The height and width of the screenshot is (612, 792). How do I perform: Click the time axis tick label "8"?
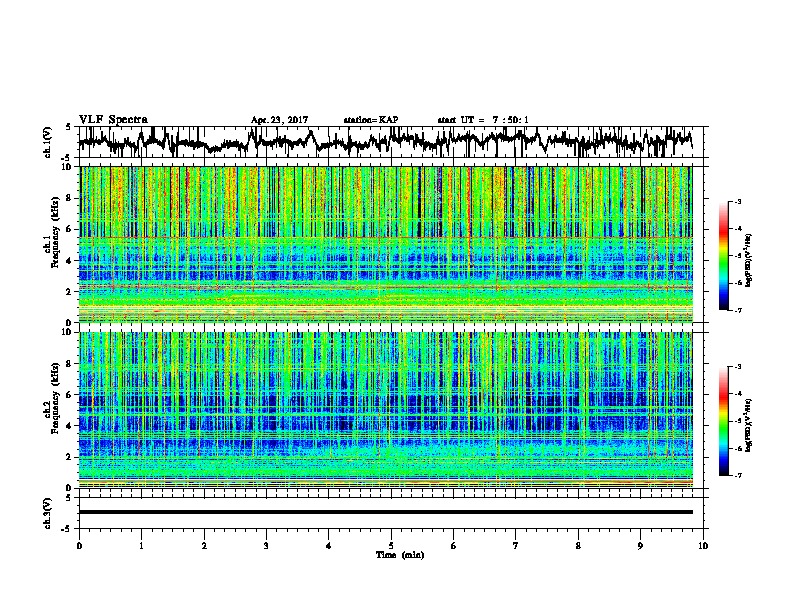(x=578, y=546)
